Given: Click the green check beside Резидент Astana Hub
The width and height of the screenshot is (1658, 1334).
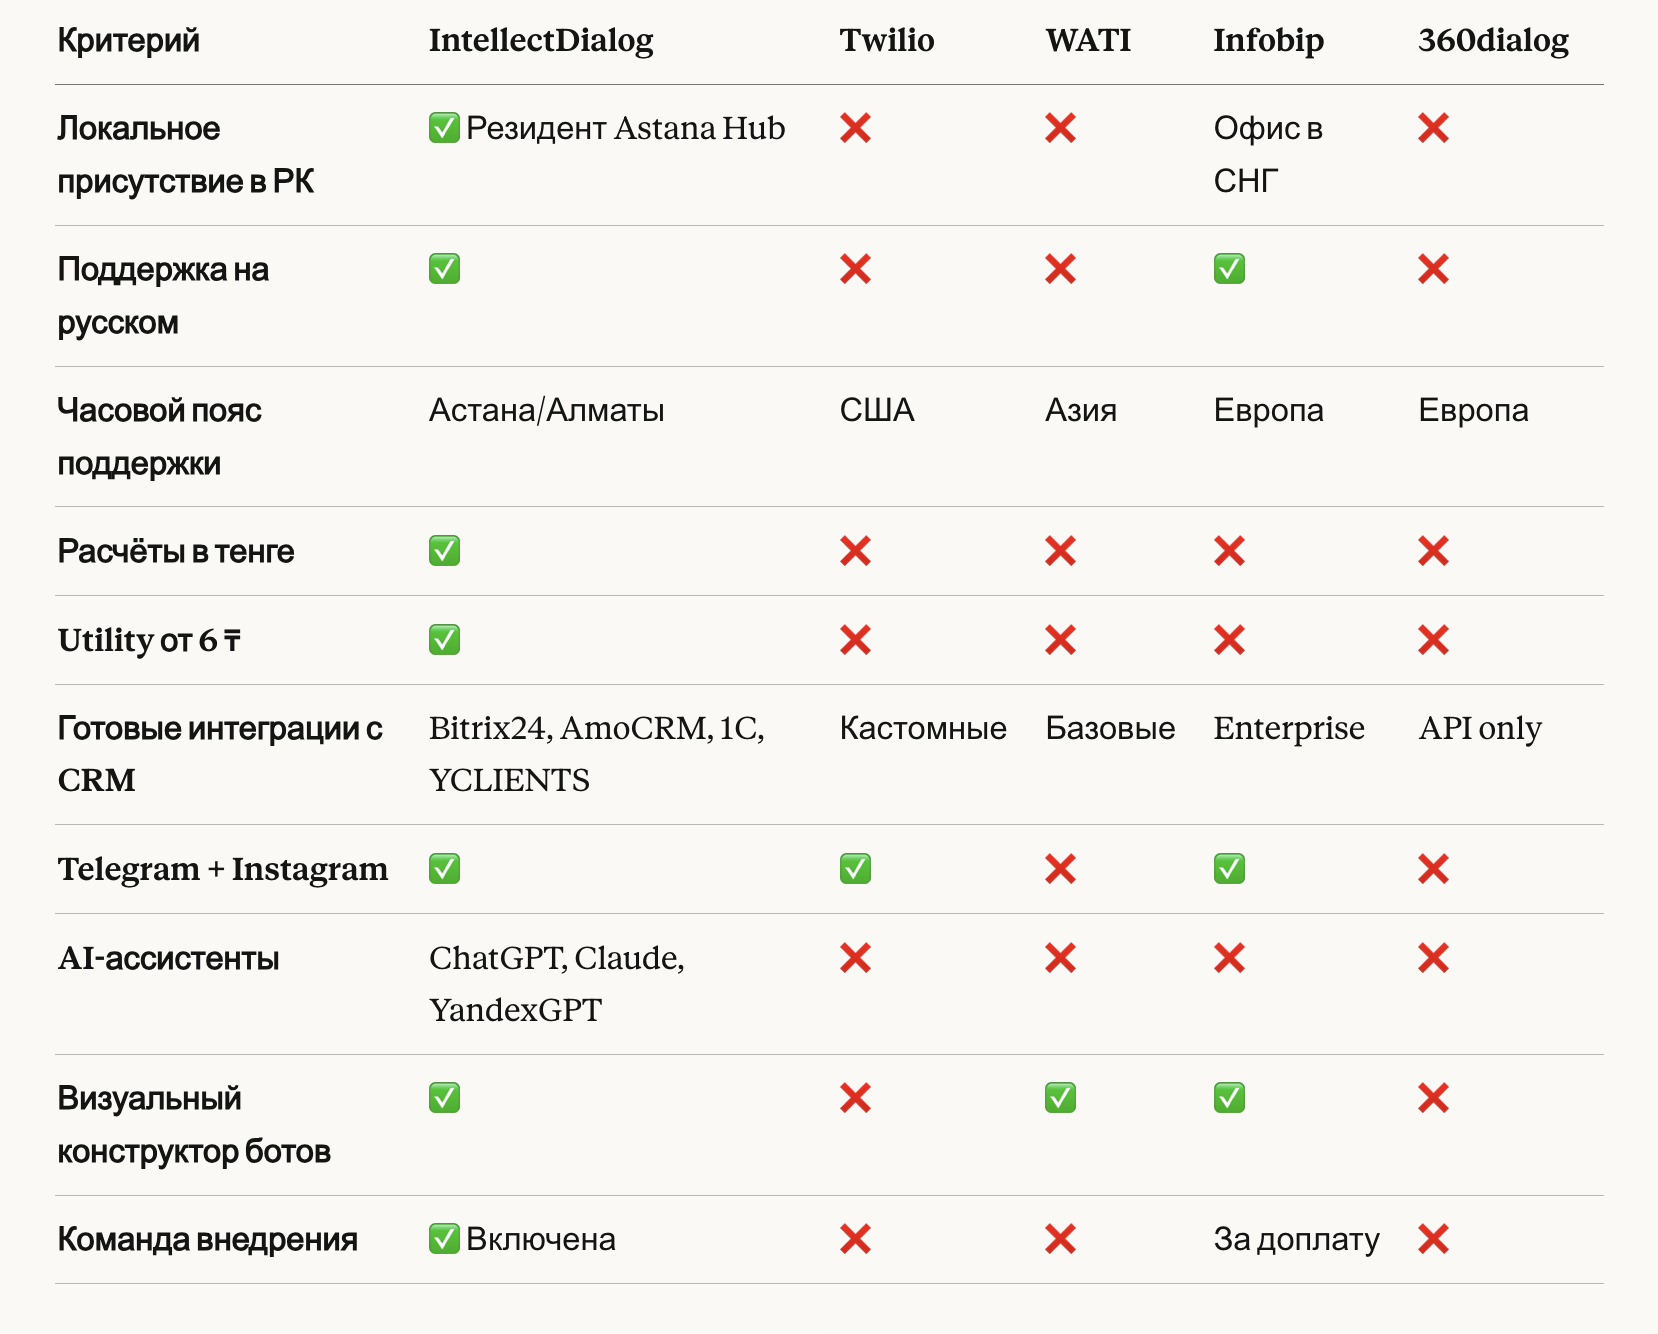Looking at the screenshot, I should [x=444, y=128].
